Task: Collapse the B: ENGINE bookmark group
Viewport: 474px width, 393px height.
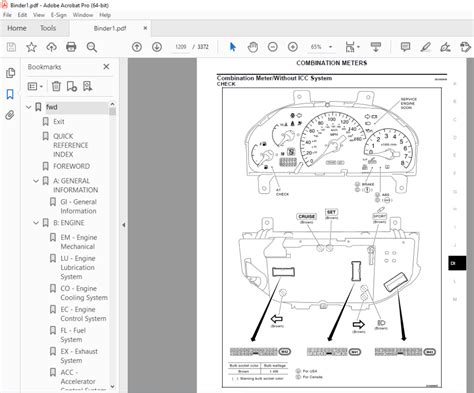Action: [36, 223]
